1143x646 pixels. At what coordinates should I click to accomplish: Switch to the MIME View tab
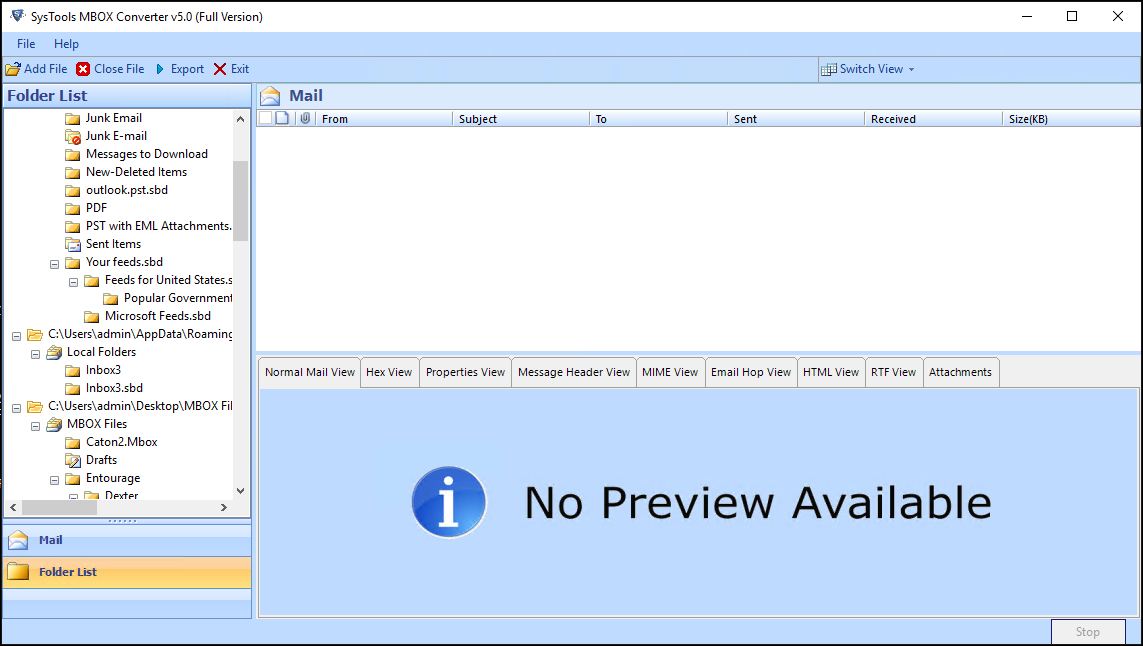pyautogui.click(x=670, y=373)
